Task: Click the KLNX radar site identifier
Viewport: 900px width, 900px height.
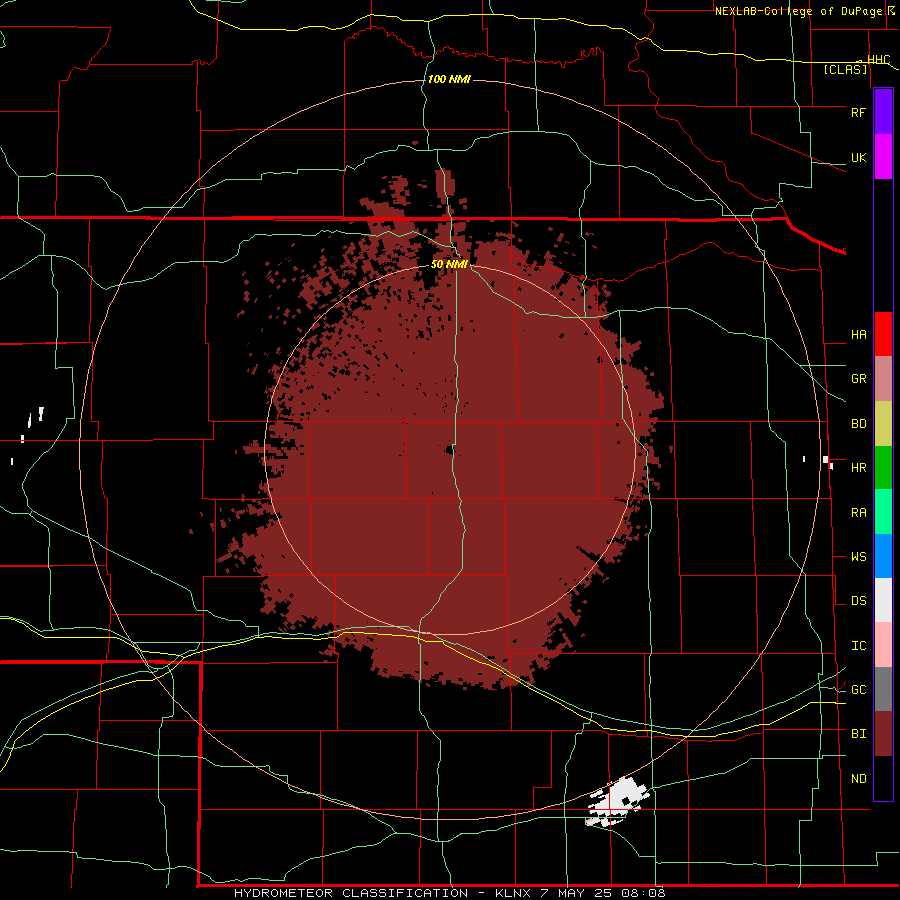Action: click(x=513, y=893)
